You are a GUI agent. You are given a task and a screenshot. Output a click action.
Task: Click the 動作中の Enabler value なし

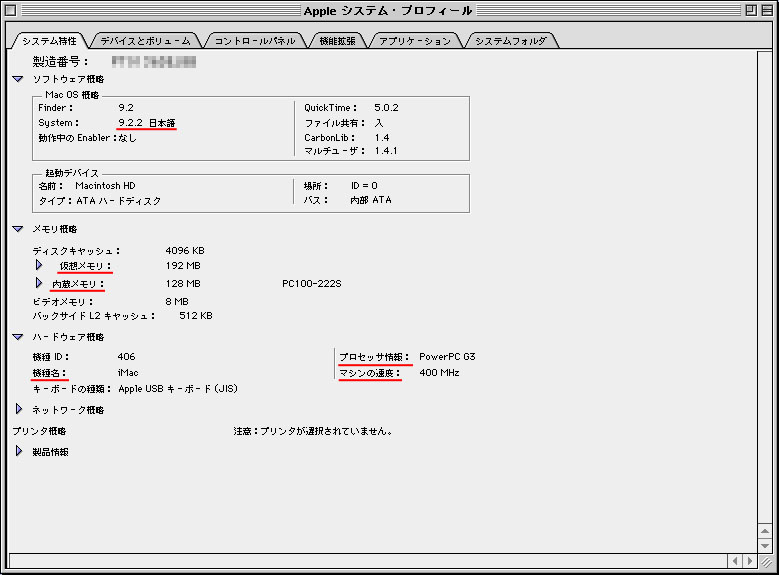click(127, 138)
